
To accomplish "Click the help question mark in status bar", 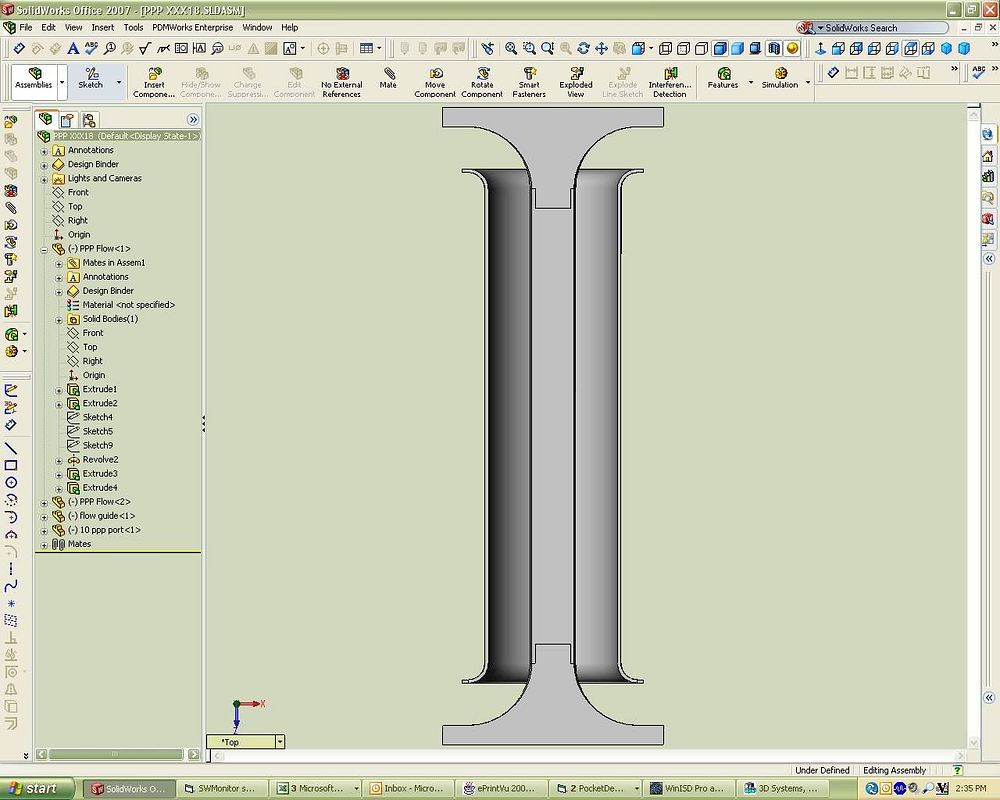I will point(957,770).
